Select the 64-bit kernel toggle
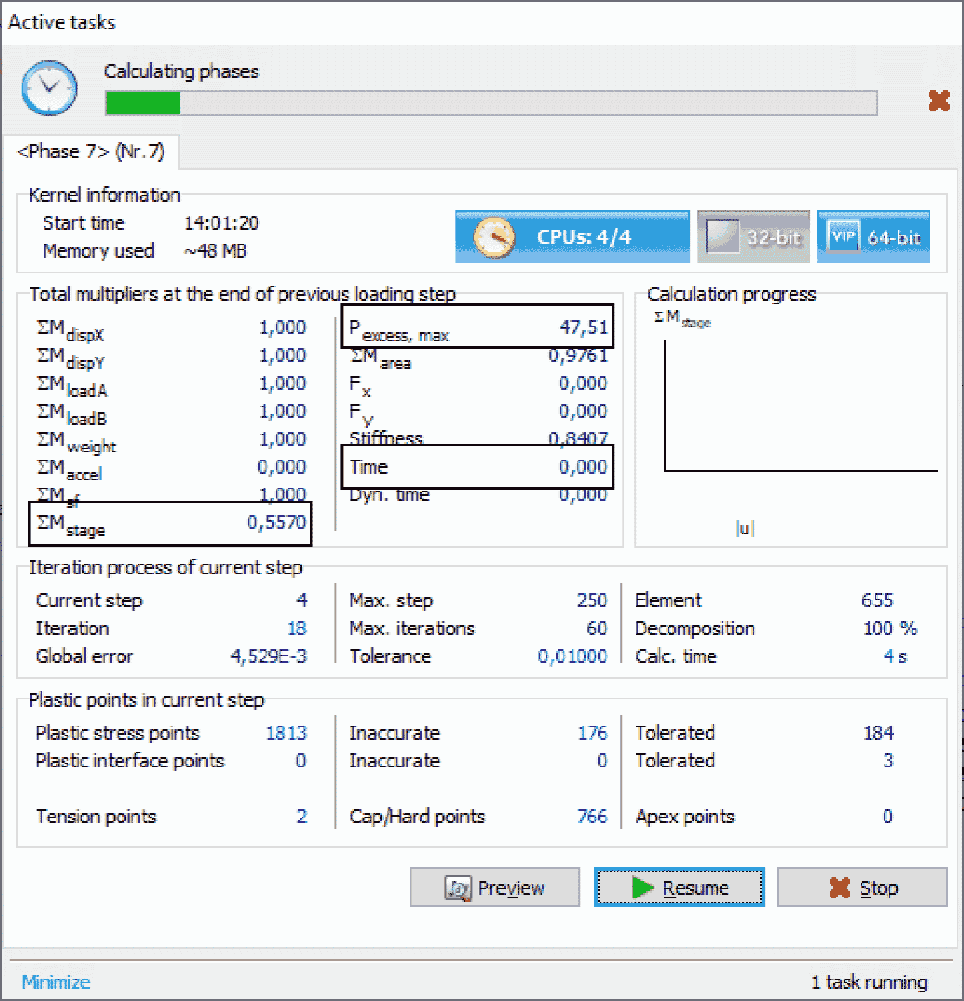Screen dimensions: 964x1001 [x=873, y=237]
